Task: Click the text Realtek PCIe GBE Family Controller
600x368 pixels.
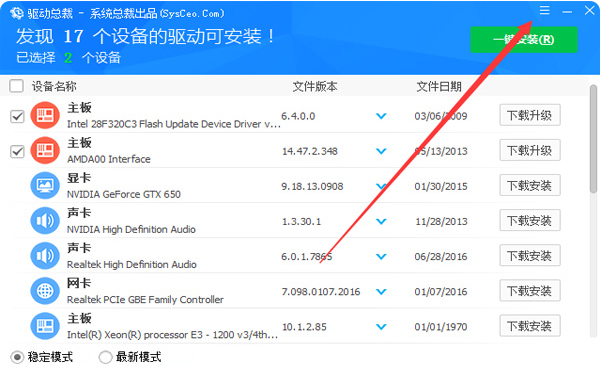Action: pos(145,300)
